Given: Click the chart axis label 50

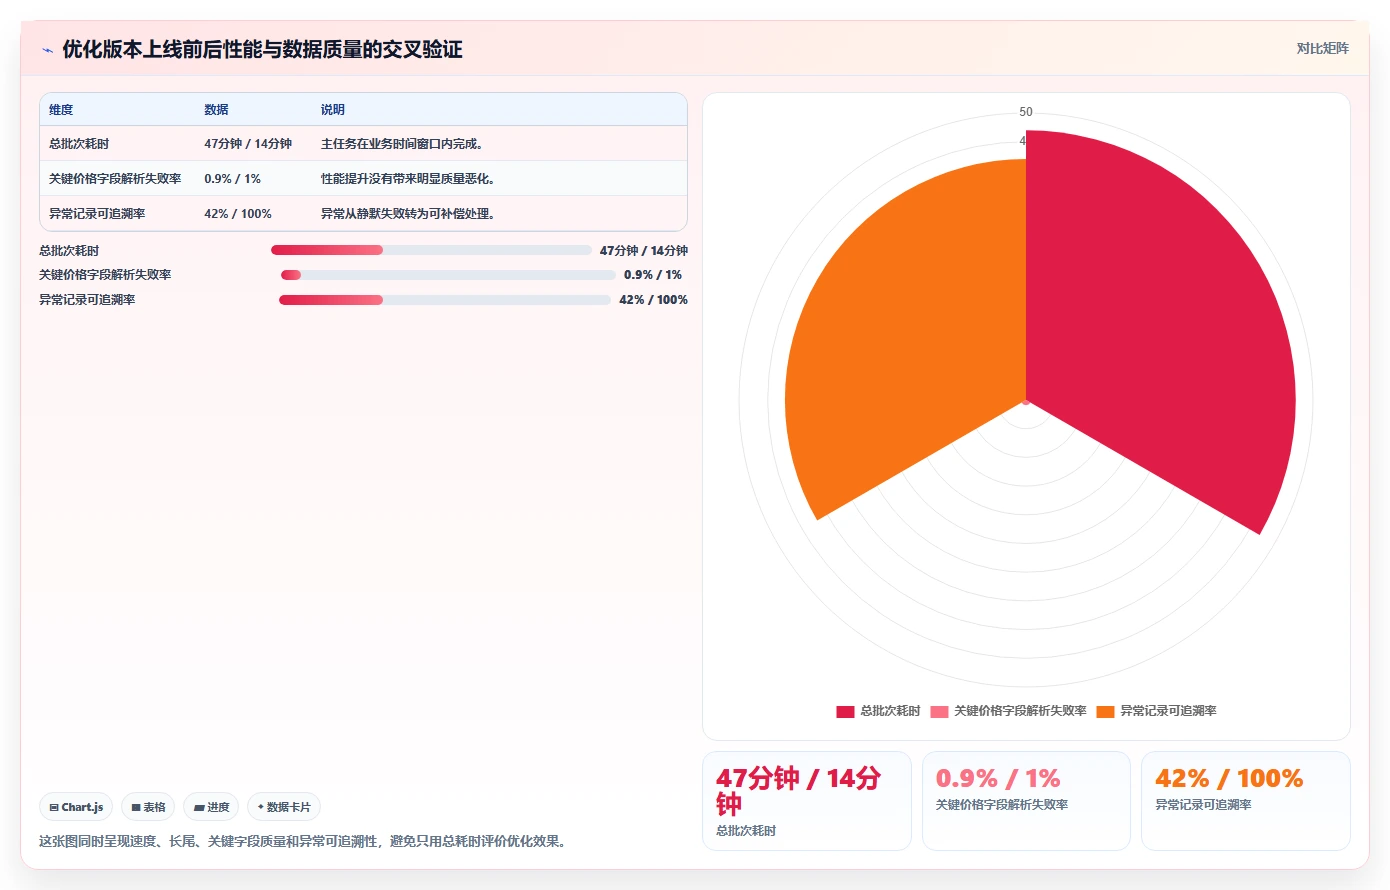Looking at the screenshot, I should click(x=1026, y=112).
